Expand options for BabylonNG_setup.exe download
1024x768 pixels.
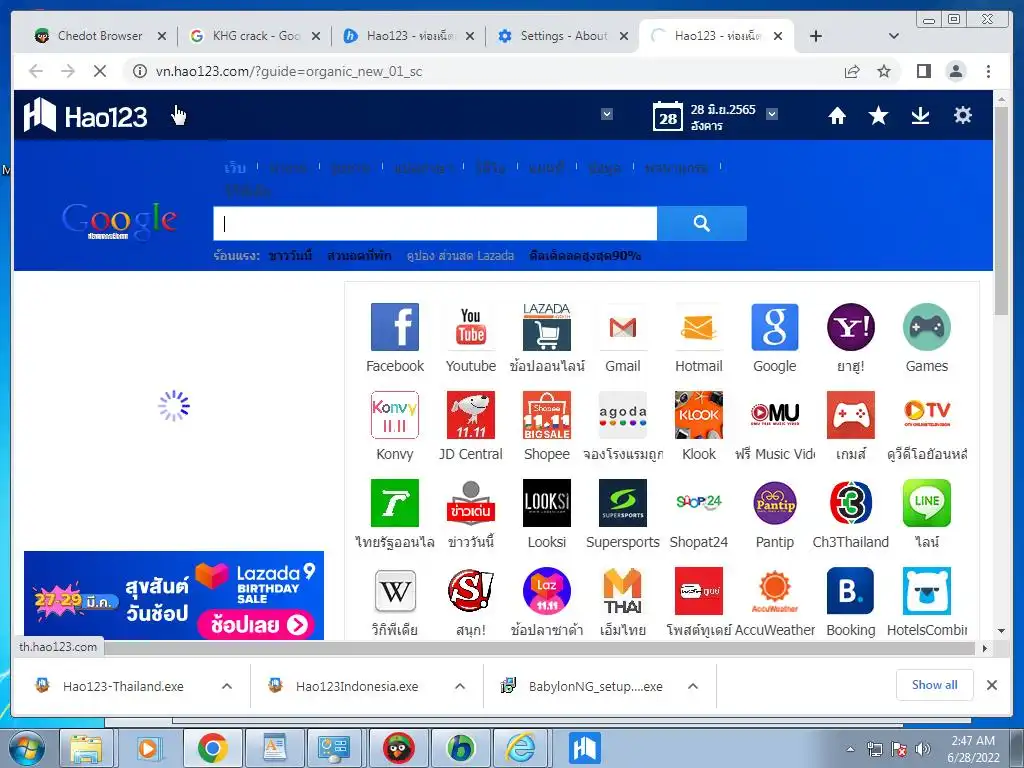coord(693,686)
